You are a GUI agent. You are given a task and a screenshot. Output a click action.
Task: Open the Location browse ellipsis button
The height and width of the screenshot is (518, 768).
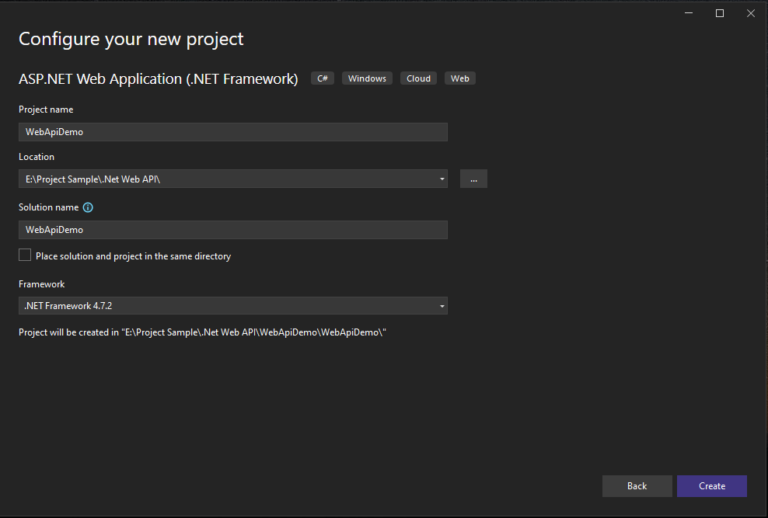point(473,179)
